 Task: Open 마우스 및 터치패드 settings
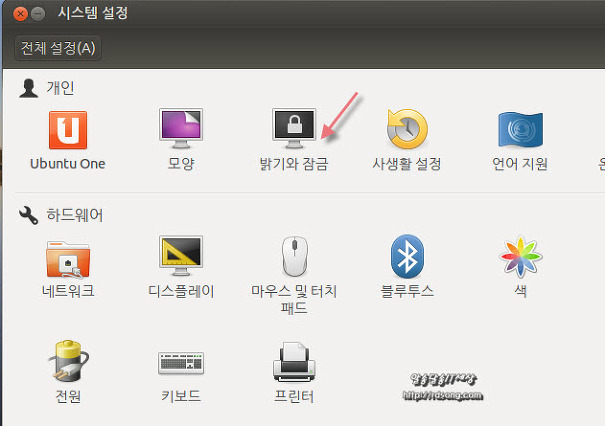(293, 258)
